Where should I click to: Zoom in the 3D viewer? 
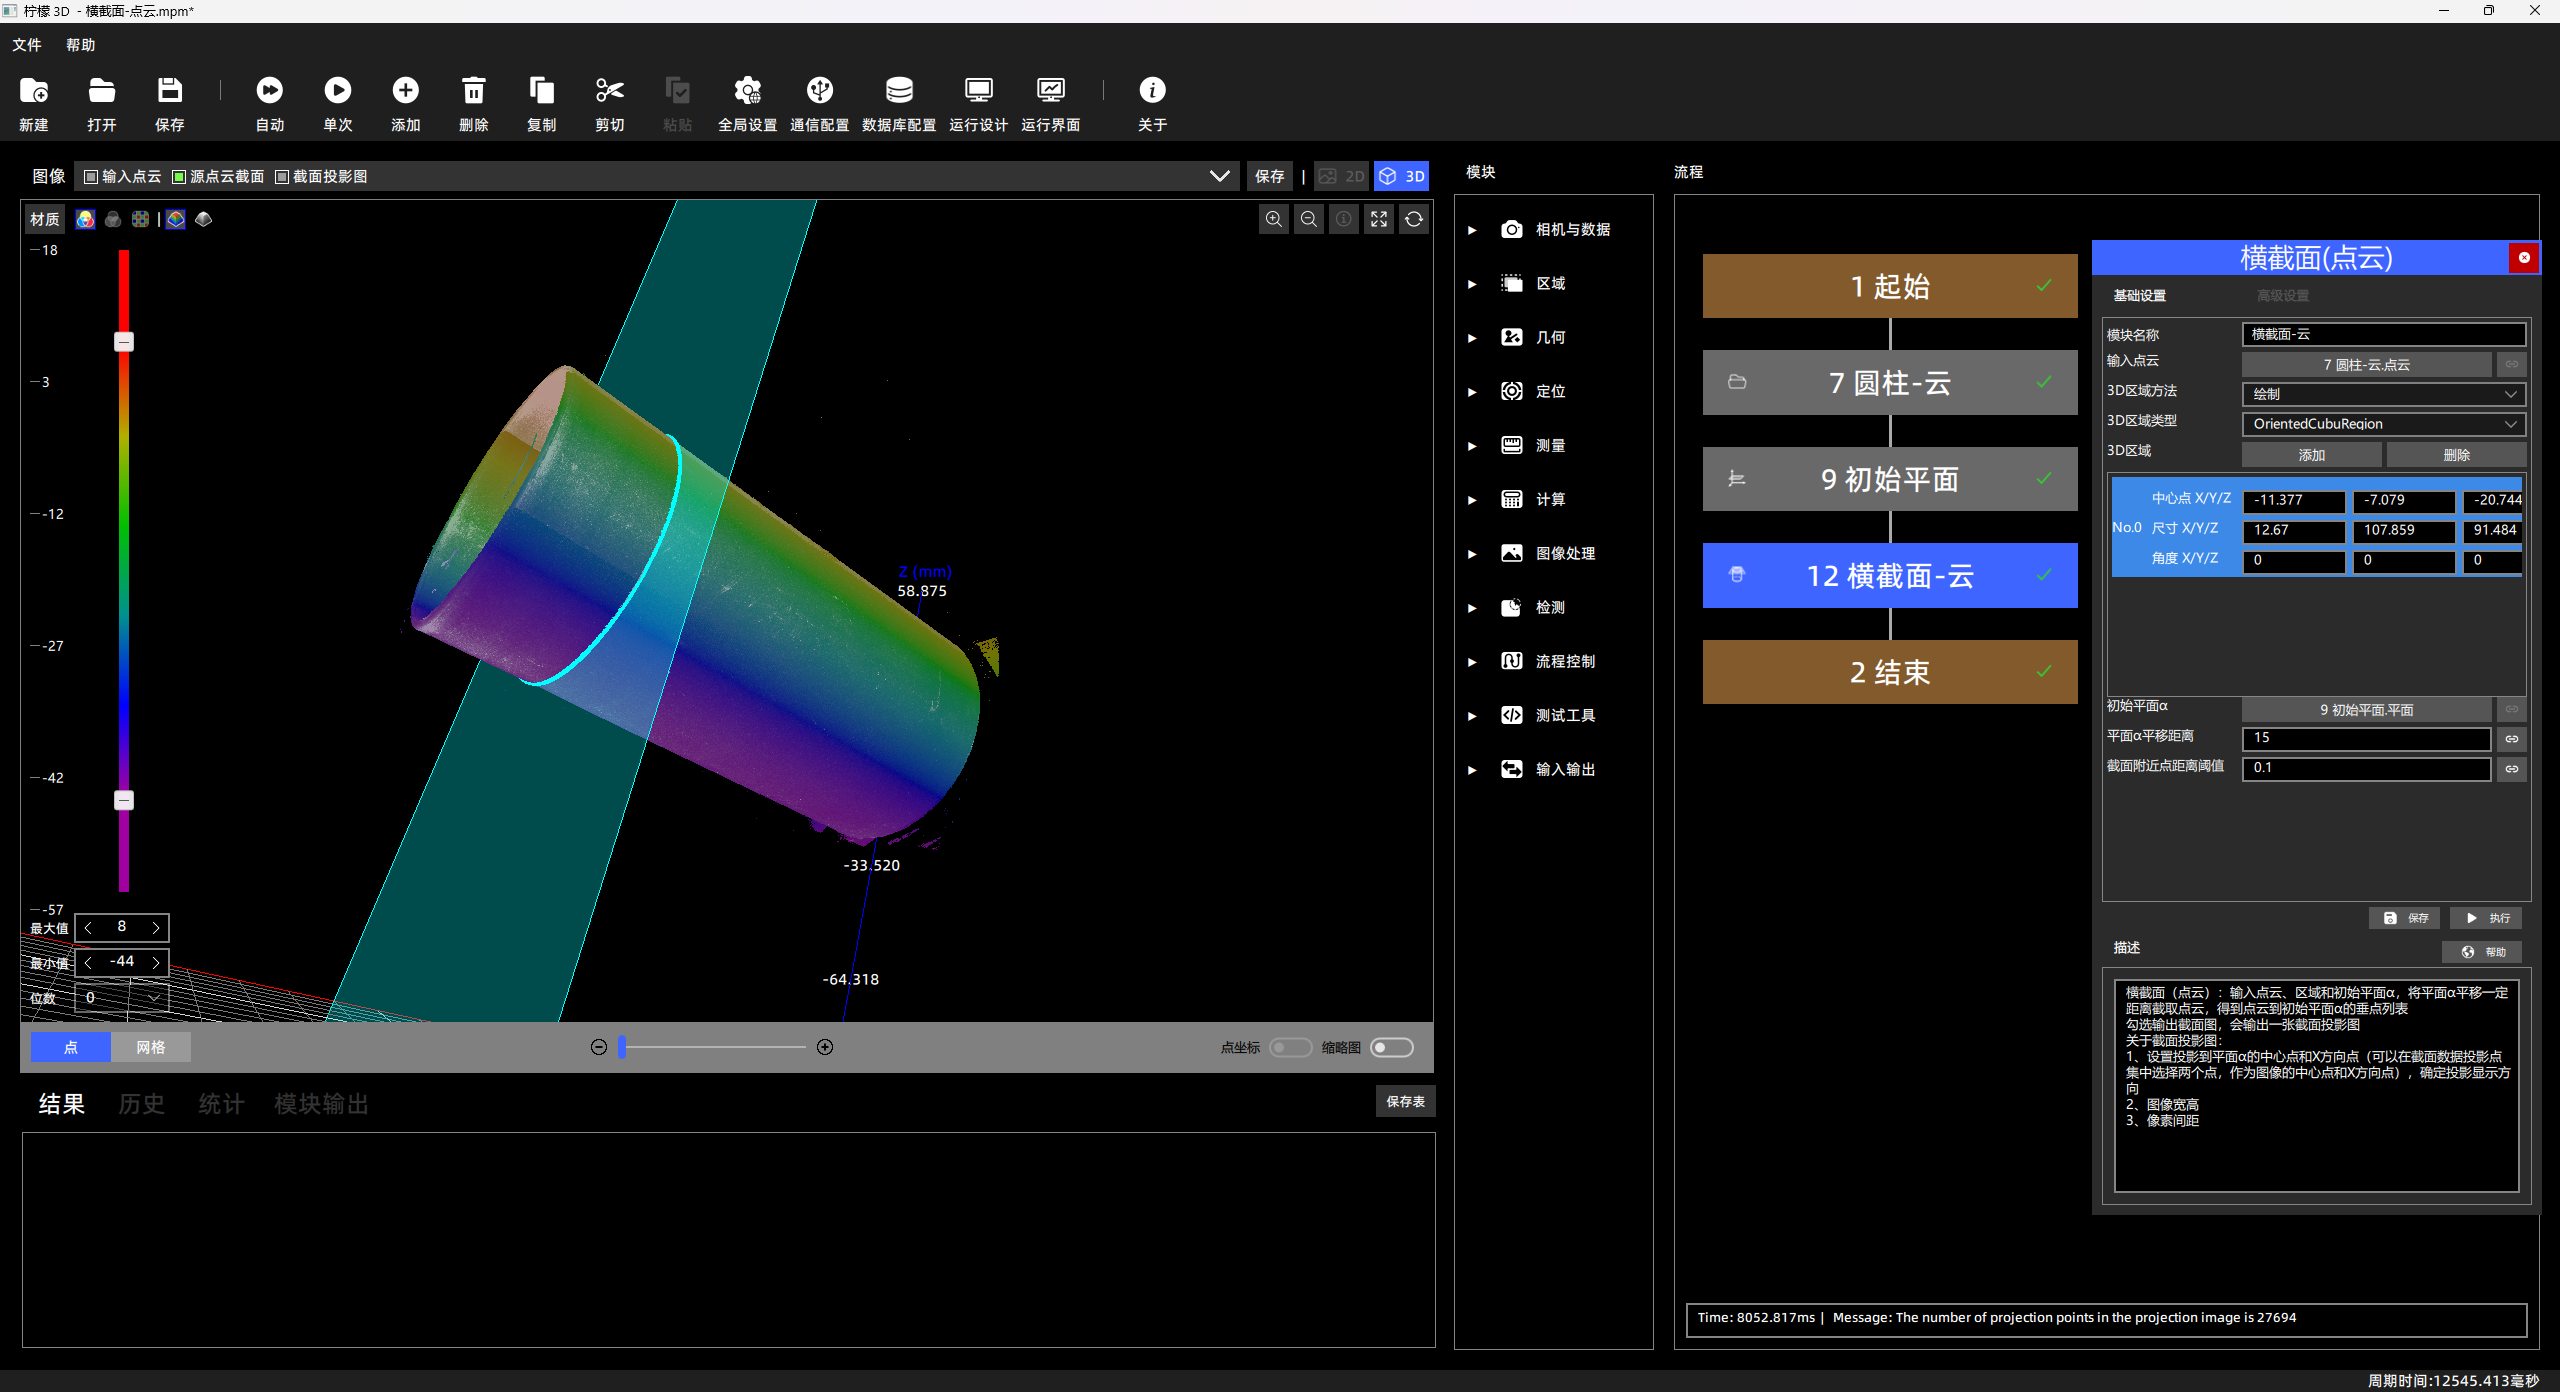[1274, 219]
